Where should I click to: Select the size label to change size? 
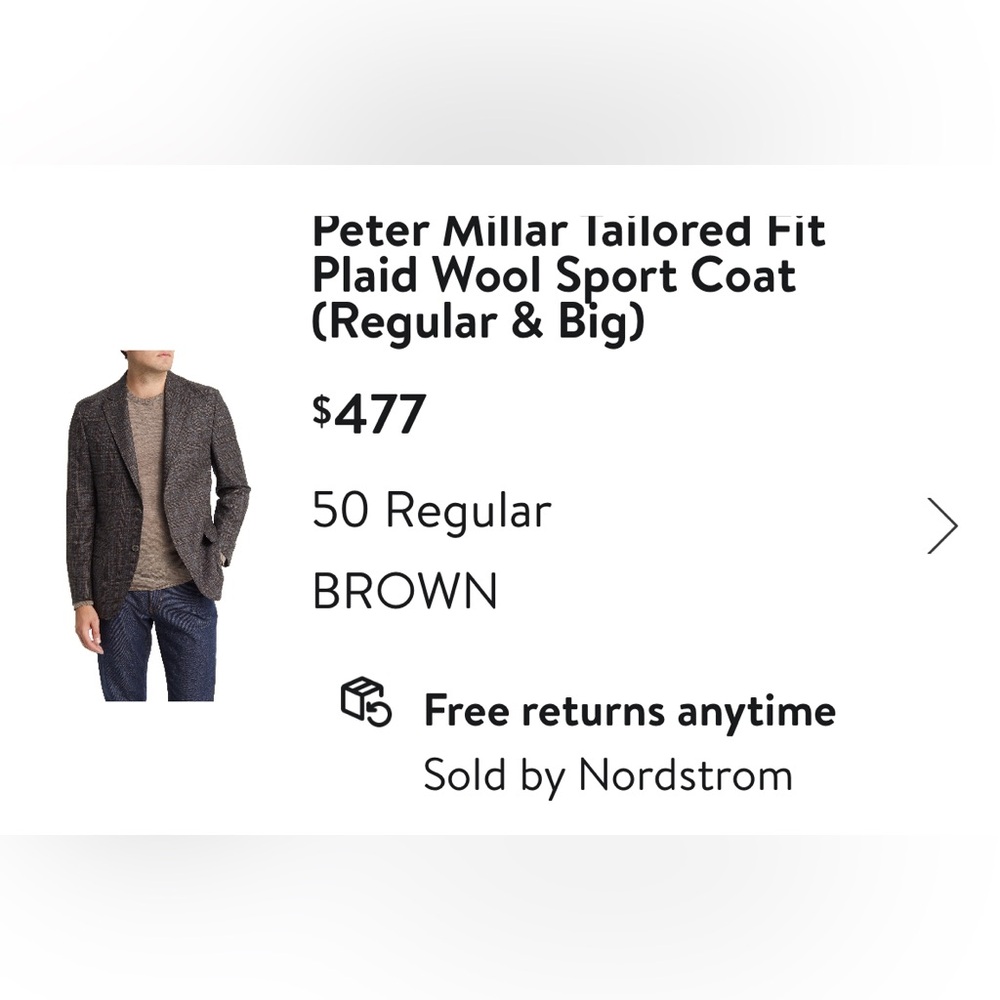(x=432, y=510)
